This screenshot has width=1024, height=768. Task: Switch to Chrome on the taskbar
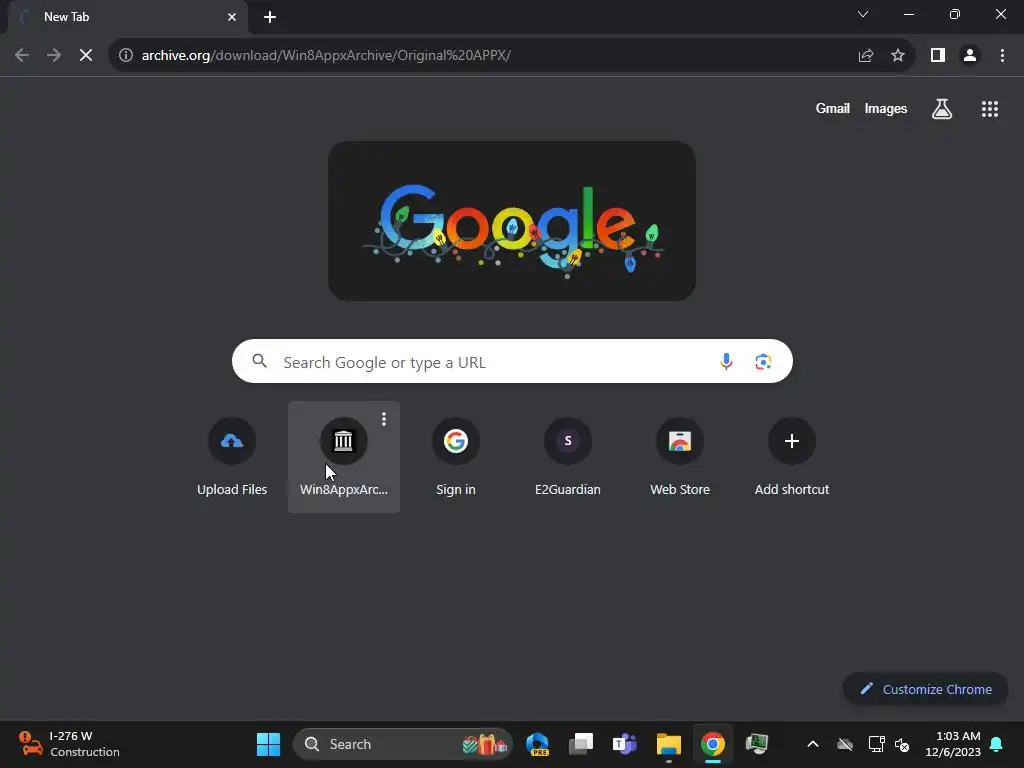coord(712,744)
